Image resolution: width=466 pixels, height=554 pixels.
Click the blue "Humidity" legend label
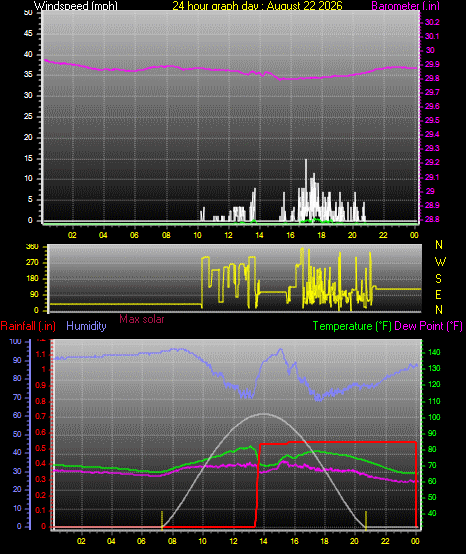pos(86,326)
